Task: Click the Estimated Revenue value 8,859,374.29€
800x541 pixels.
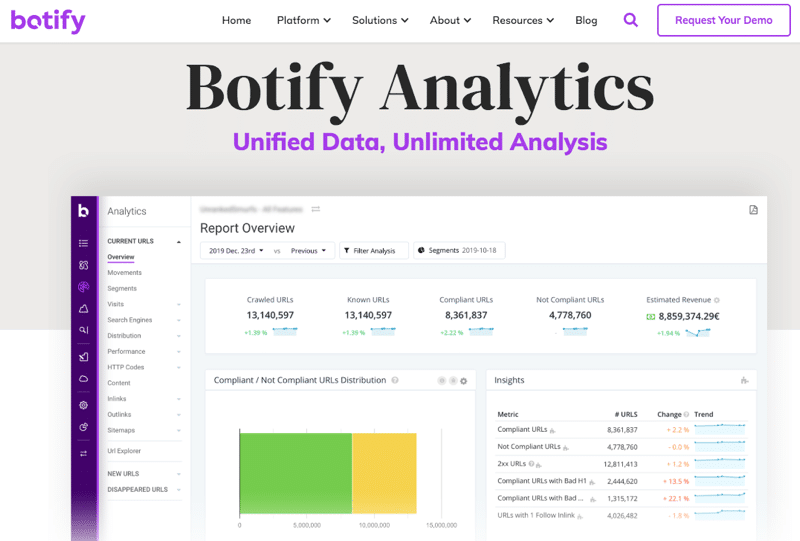Action: [x=689, y=316]
